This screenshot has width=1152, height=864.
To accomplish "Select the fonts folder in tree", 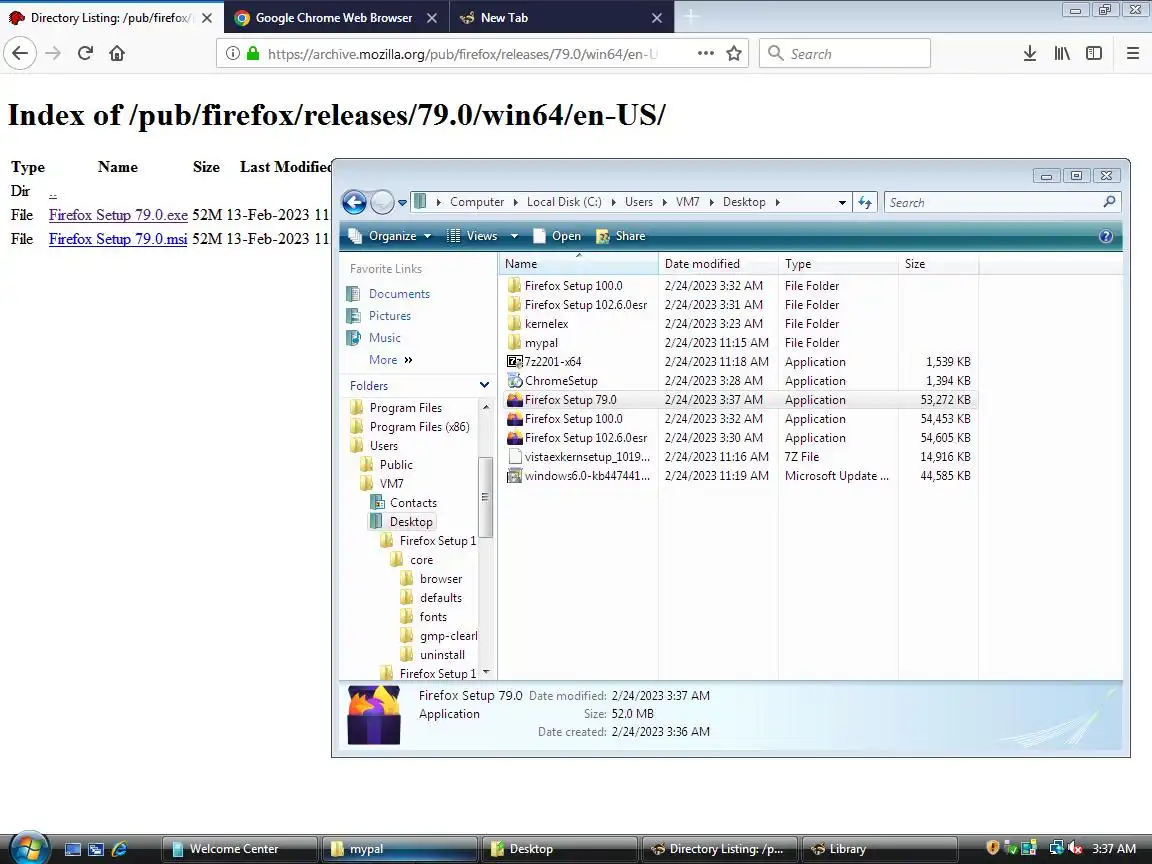I will pos(433,617).
